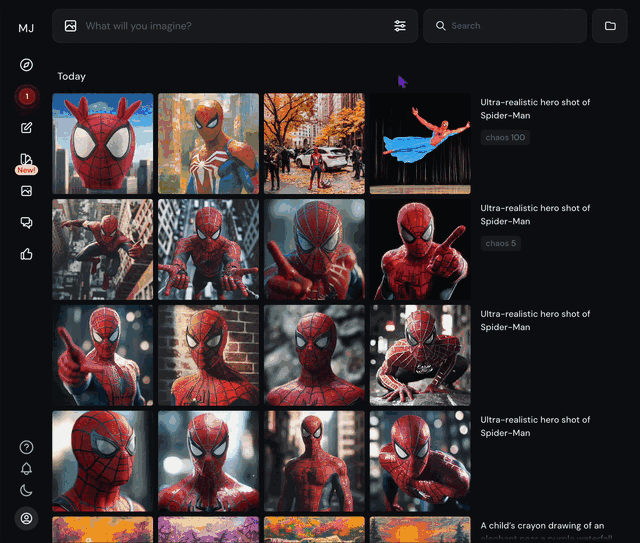Open Spider-Man standing in city street thumbnail

pyautogui.click(x=314, y=461)
